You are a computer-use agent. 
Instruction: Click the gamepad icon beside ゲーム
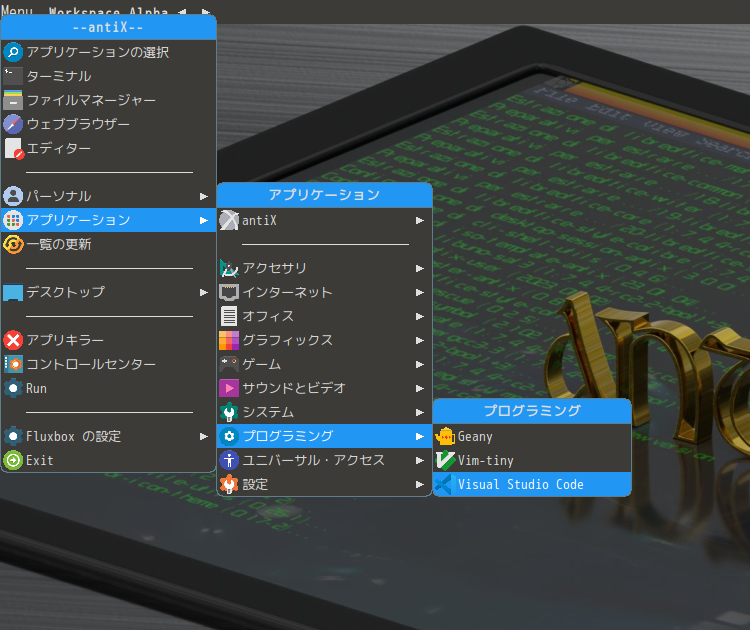[x=229, y=365]
